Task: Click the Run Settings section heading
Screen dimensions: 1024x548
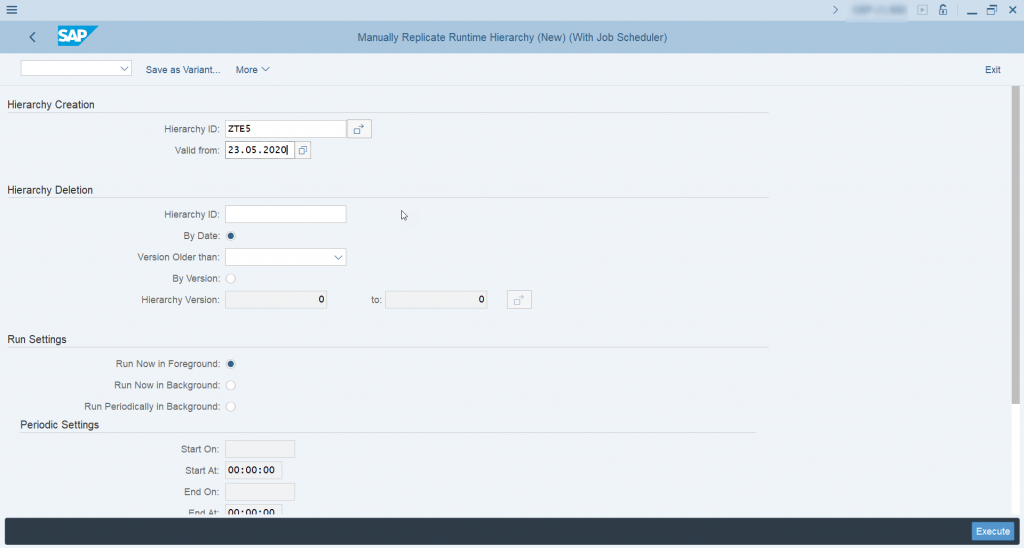Action: point(37,340)
